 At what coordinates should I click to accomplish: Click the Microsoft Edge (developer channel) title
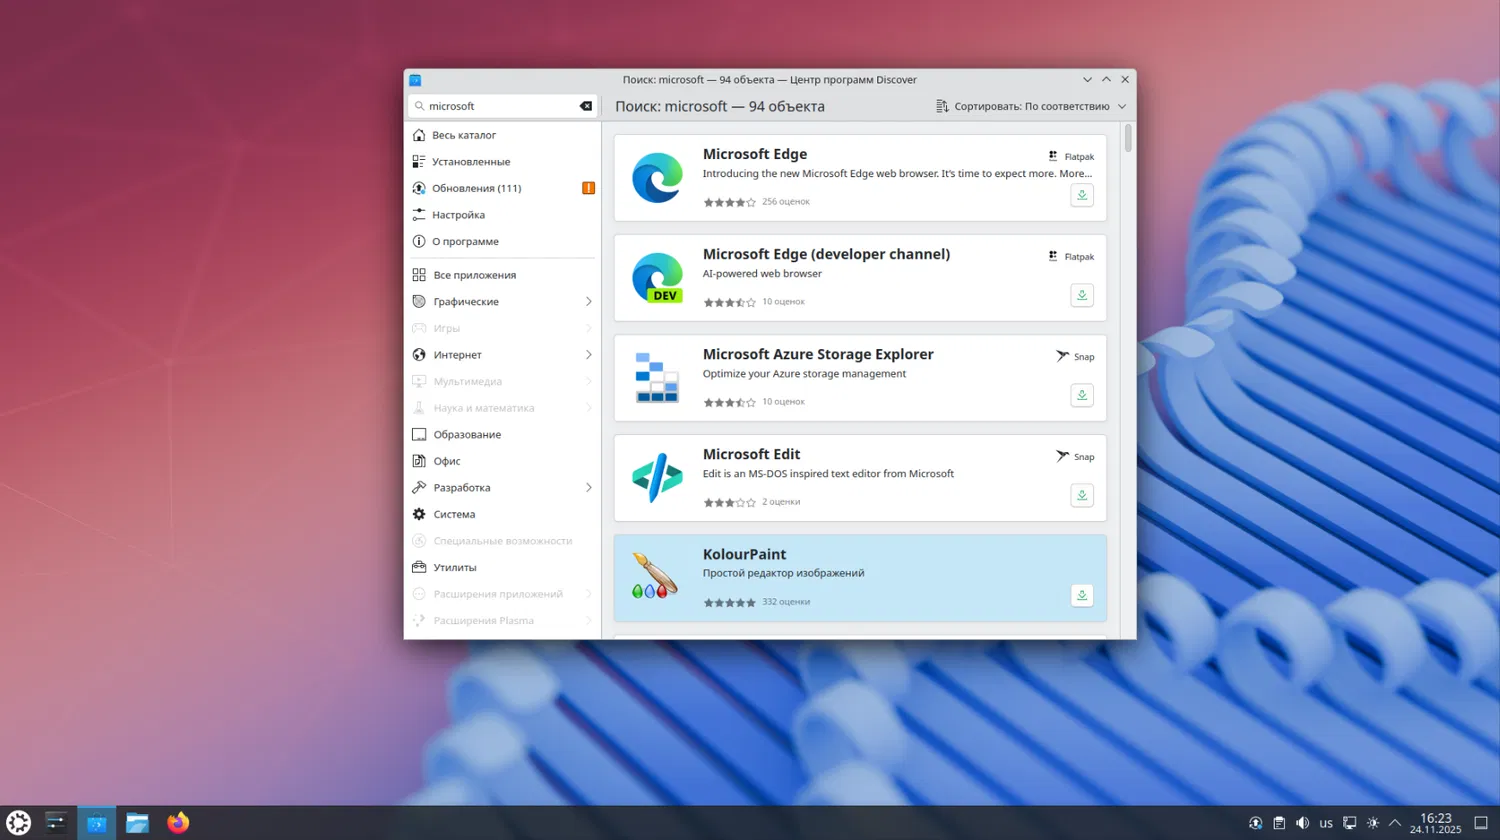tap(826, 254)
